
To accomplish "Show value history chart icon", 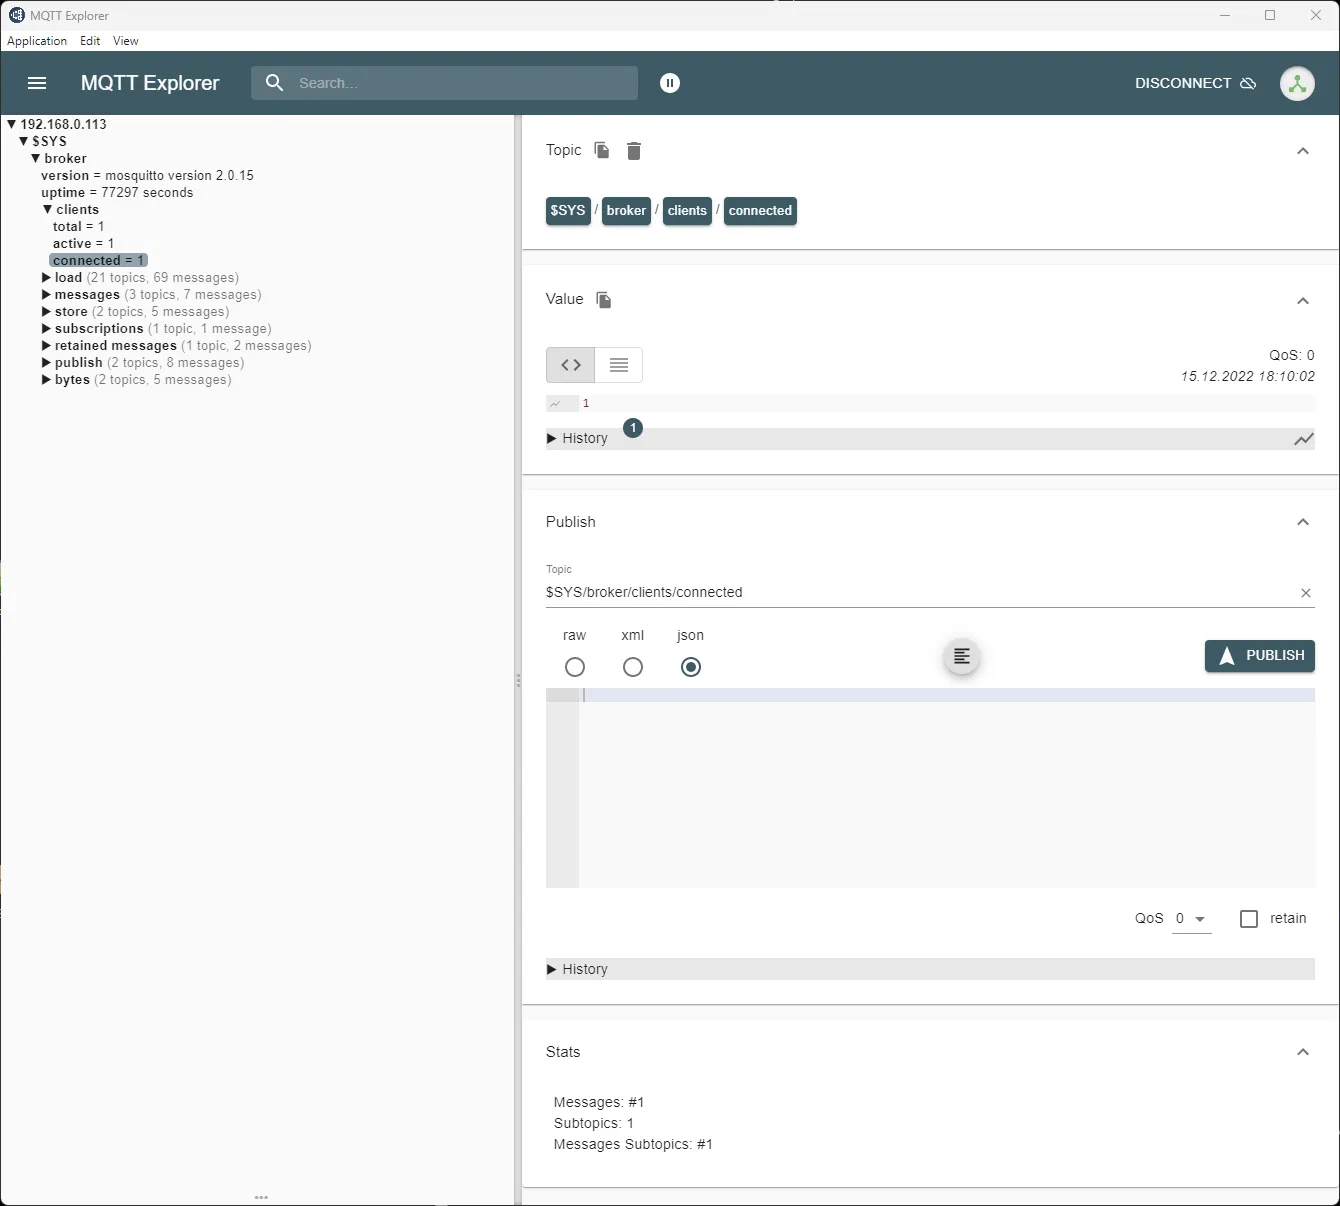I will (1304, 439).
